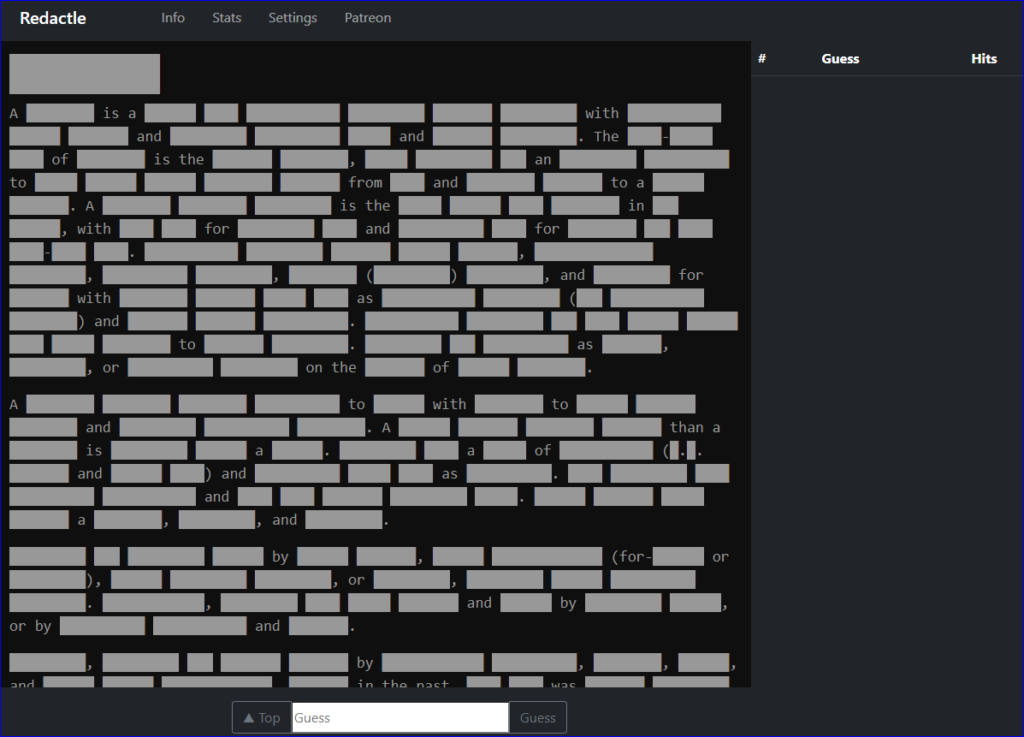Click the redacted word after "for-"
Screen dimensions: 1024x737
pyautogui.click(x=678, y=557)
